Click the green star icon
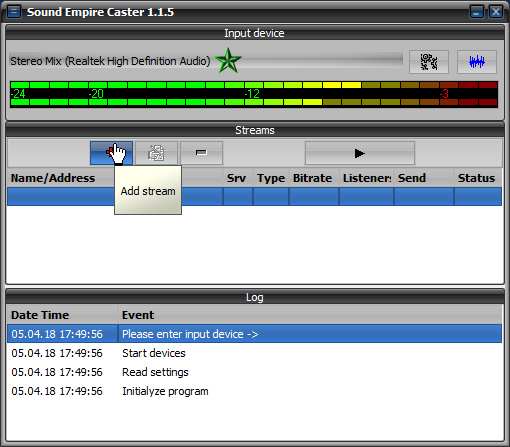Viewport: 510px width, 447px height. pyautogui.click(x=228, y=61)
